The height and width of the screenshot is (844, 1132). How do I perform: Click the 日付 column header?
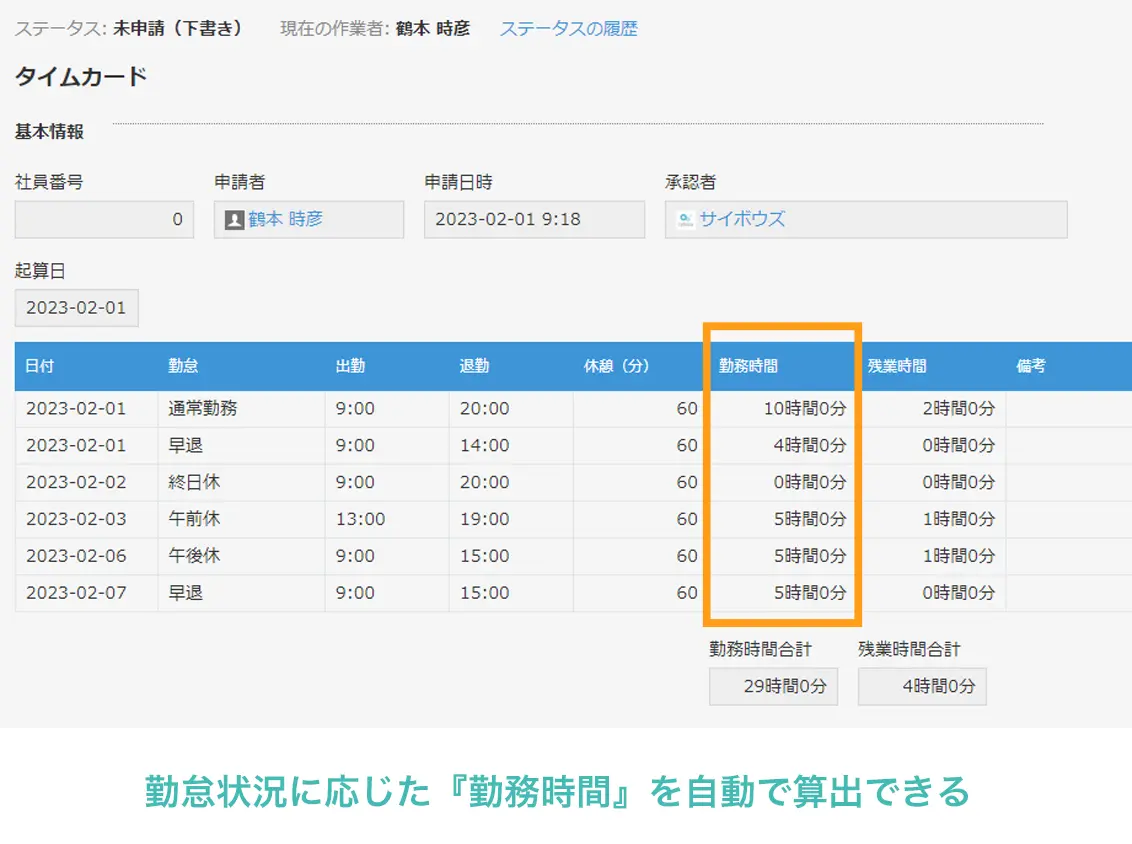pyautogui.click(x=40, y=366)
